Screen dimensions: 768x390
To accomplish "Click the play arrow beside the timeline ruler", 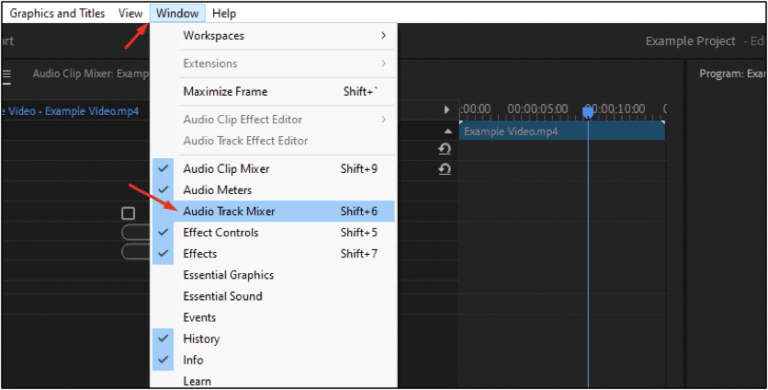I will coord(446,109).
